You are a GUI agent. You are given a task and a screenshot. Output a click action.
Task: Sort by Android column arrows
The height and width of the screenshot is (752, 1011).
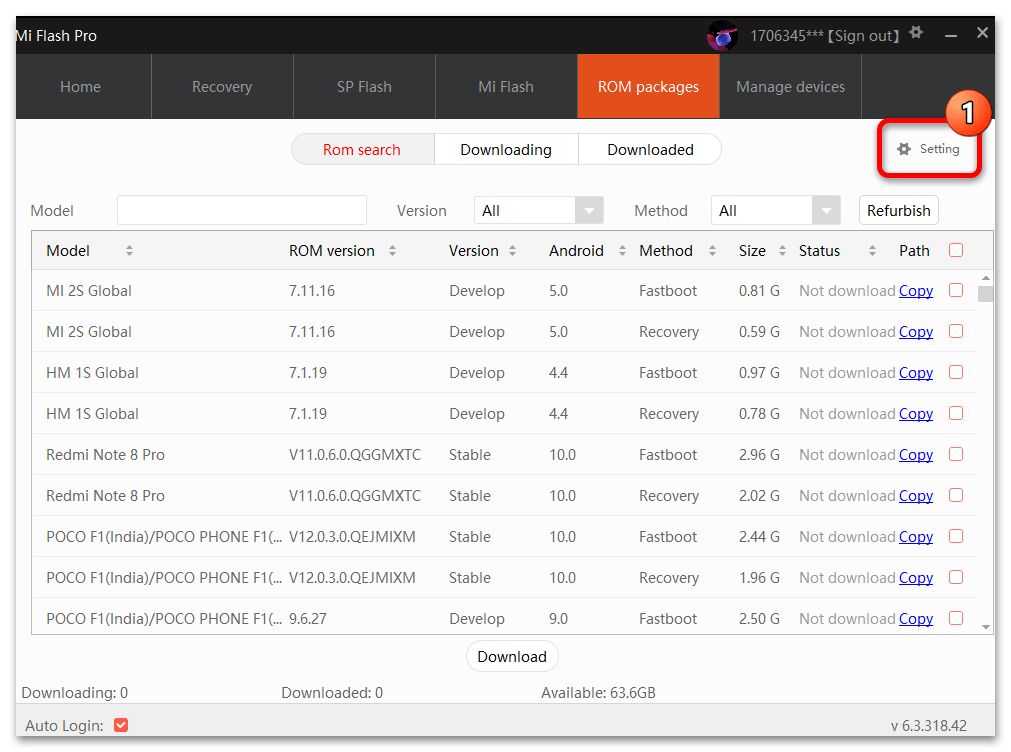[622, 250]
